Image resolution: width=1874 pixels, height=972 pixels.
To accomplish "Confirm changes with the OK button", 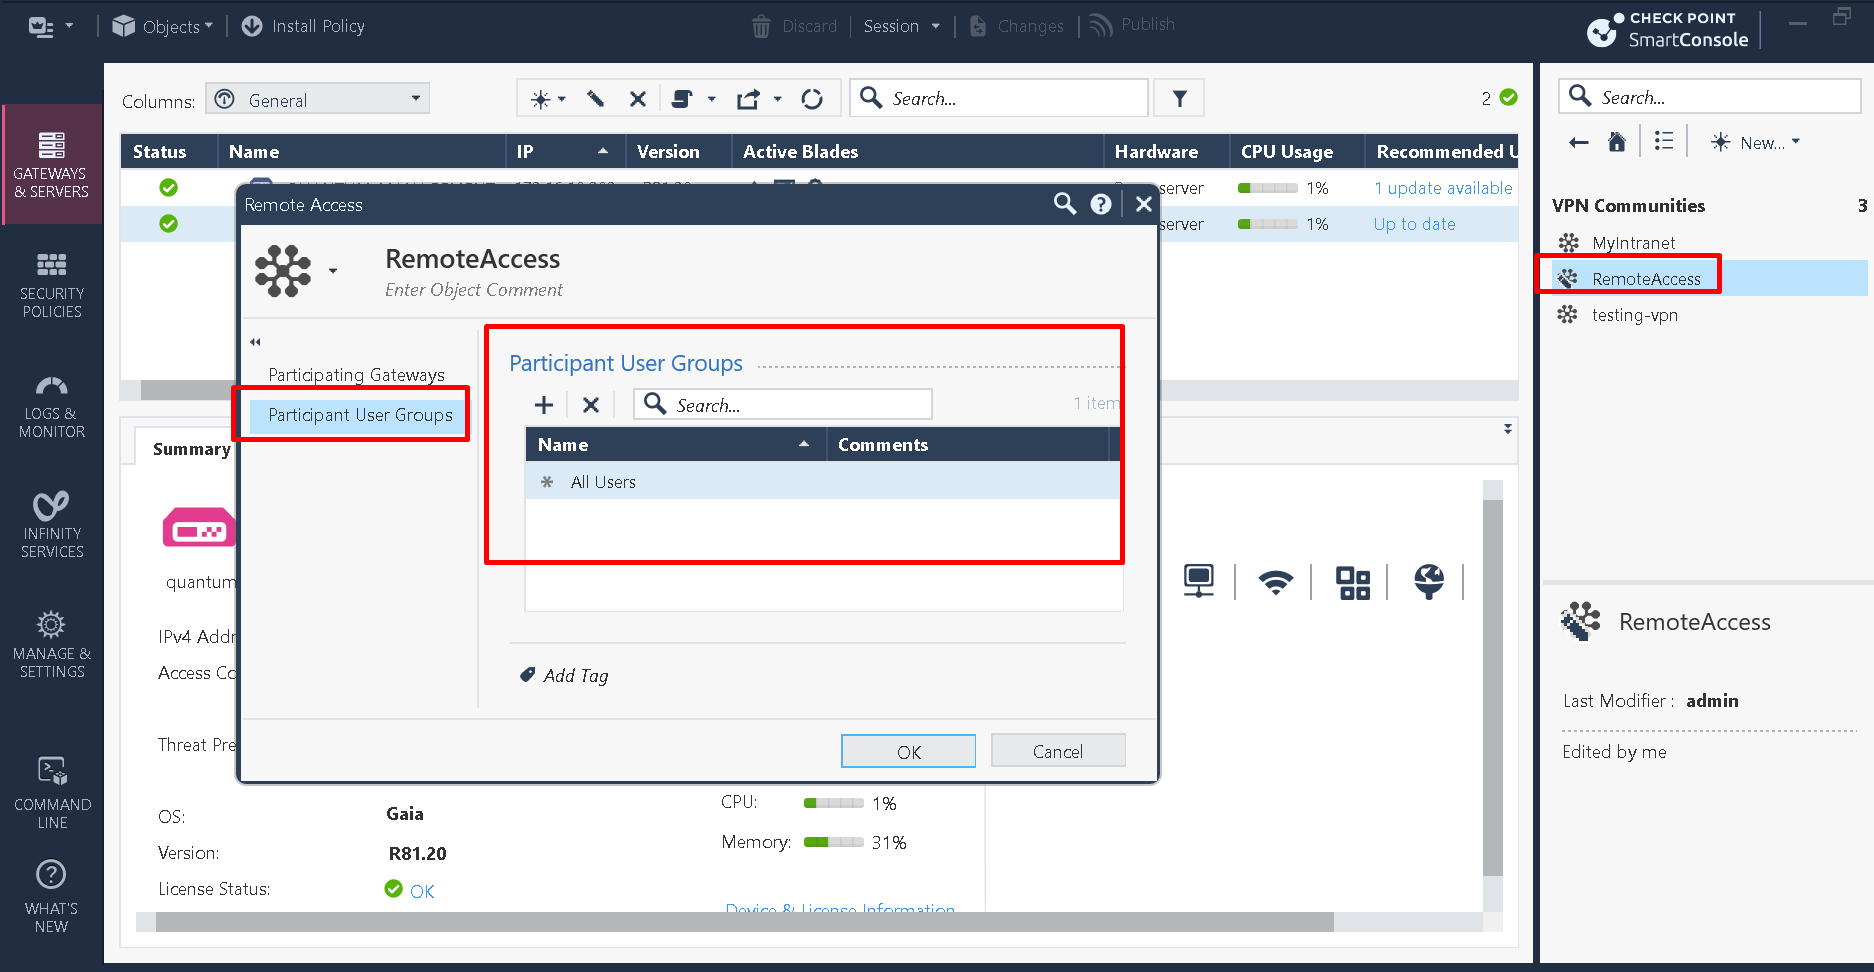I will pyautogui.click(x=907, y=750).
